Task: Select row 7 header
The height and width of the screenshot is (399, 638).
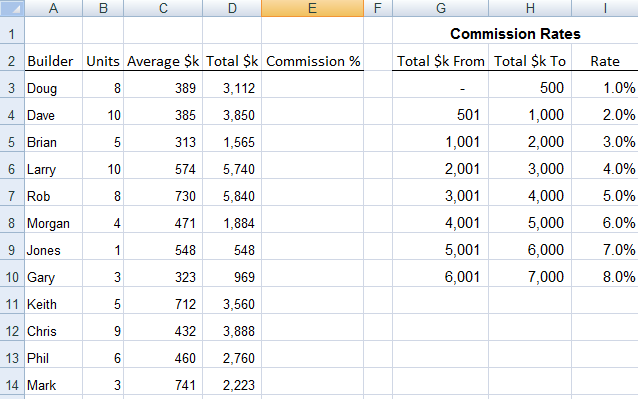Action: click(x=12, y=192)
